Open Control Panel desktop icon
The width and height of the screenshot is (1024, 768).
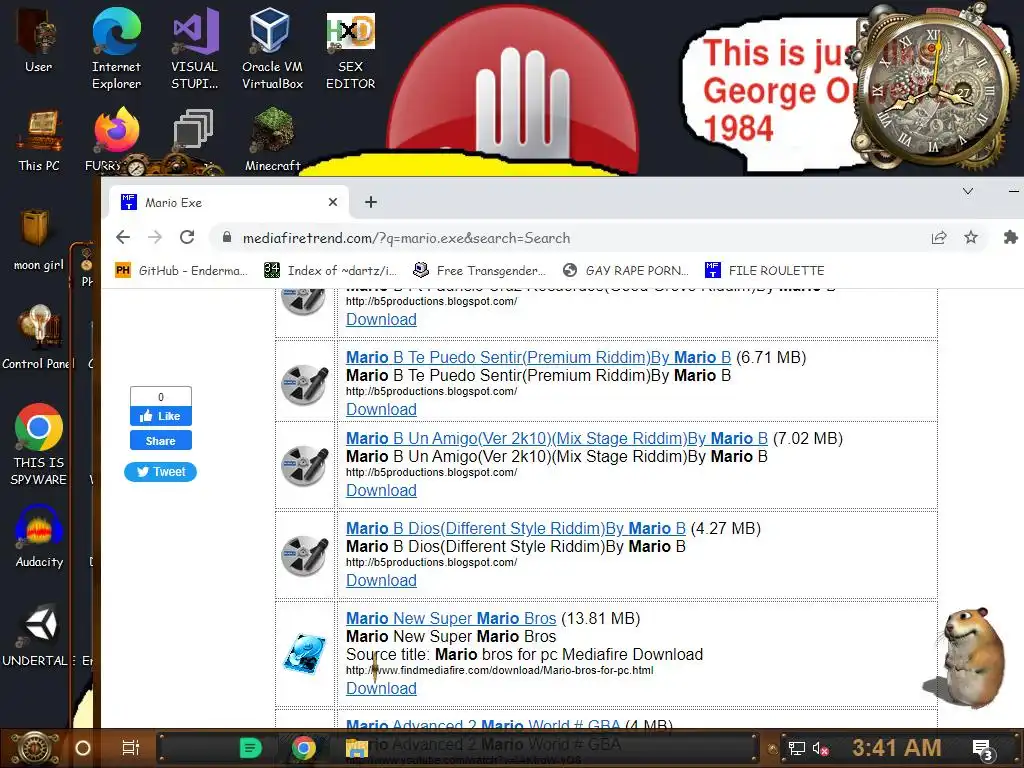39,338
